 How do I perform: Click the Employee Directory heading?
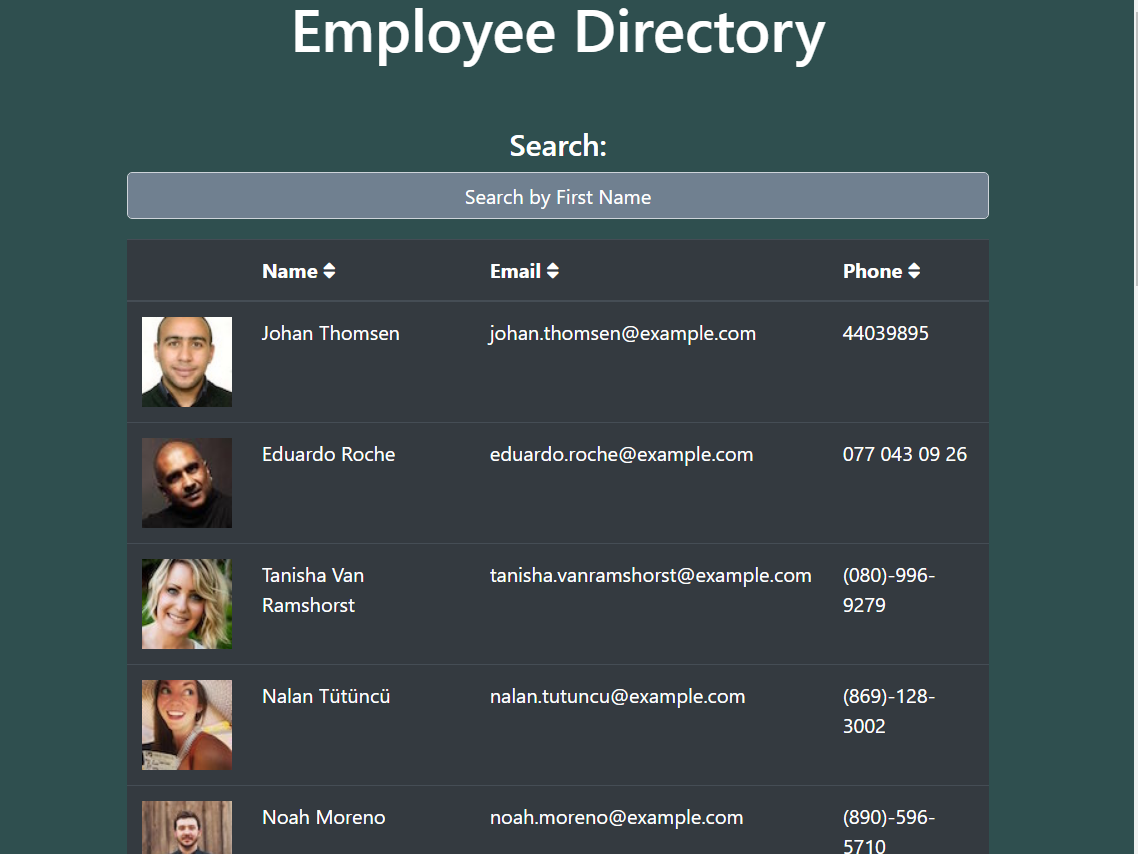[558, 32]
